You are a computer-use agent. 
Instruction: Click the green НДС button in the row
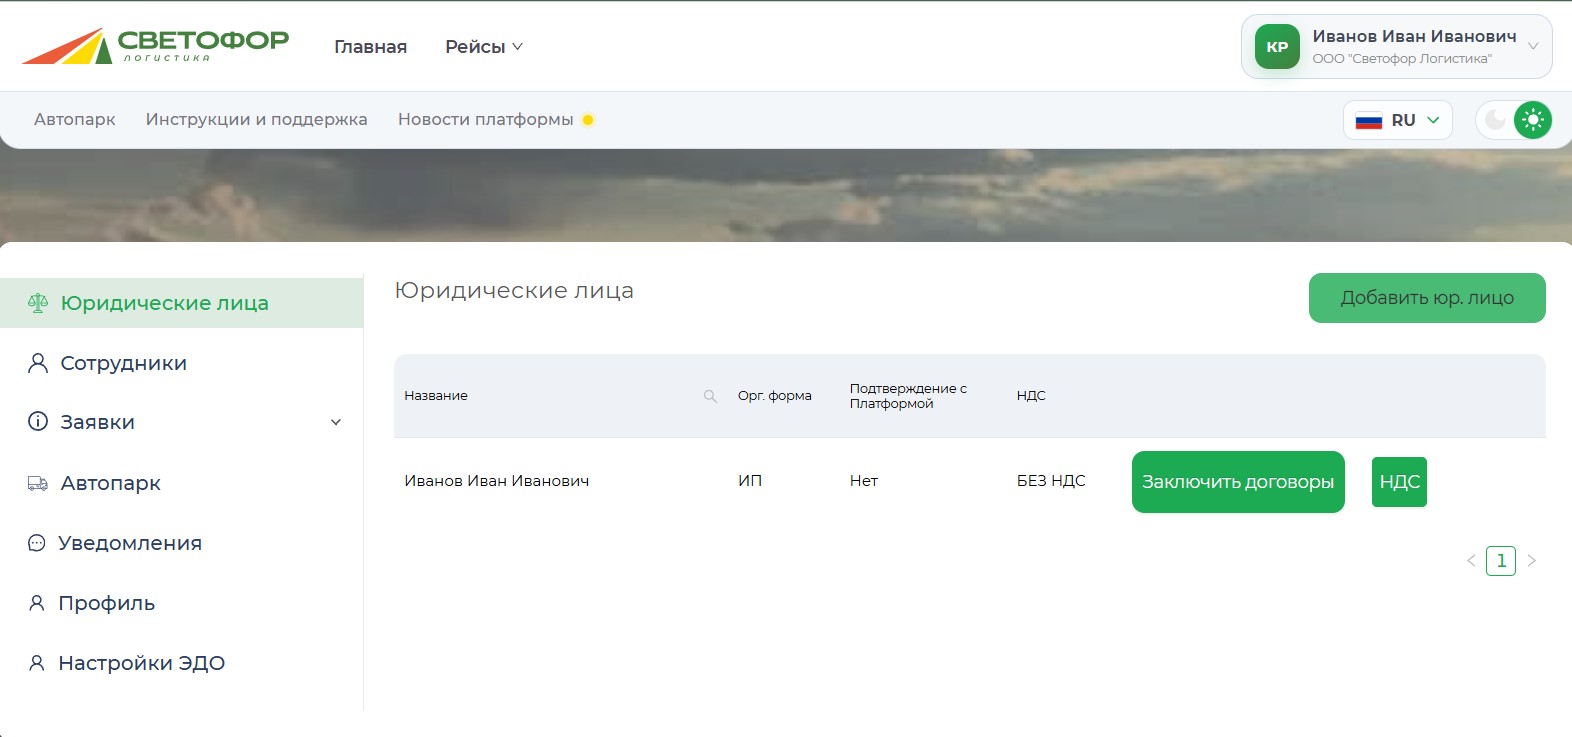pos(1399,482)
